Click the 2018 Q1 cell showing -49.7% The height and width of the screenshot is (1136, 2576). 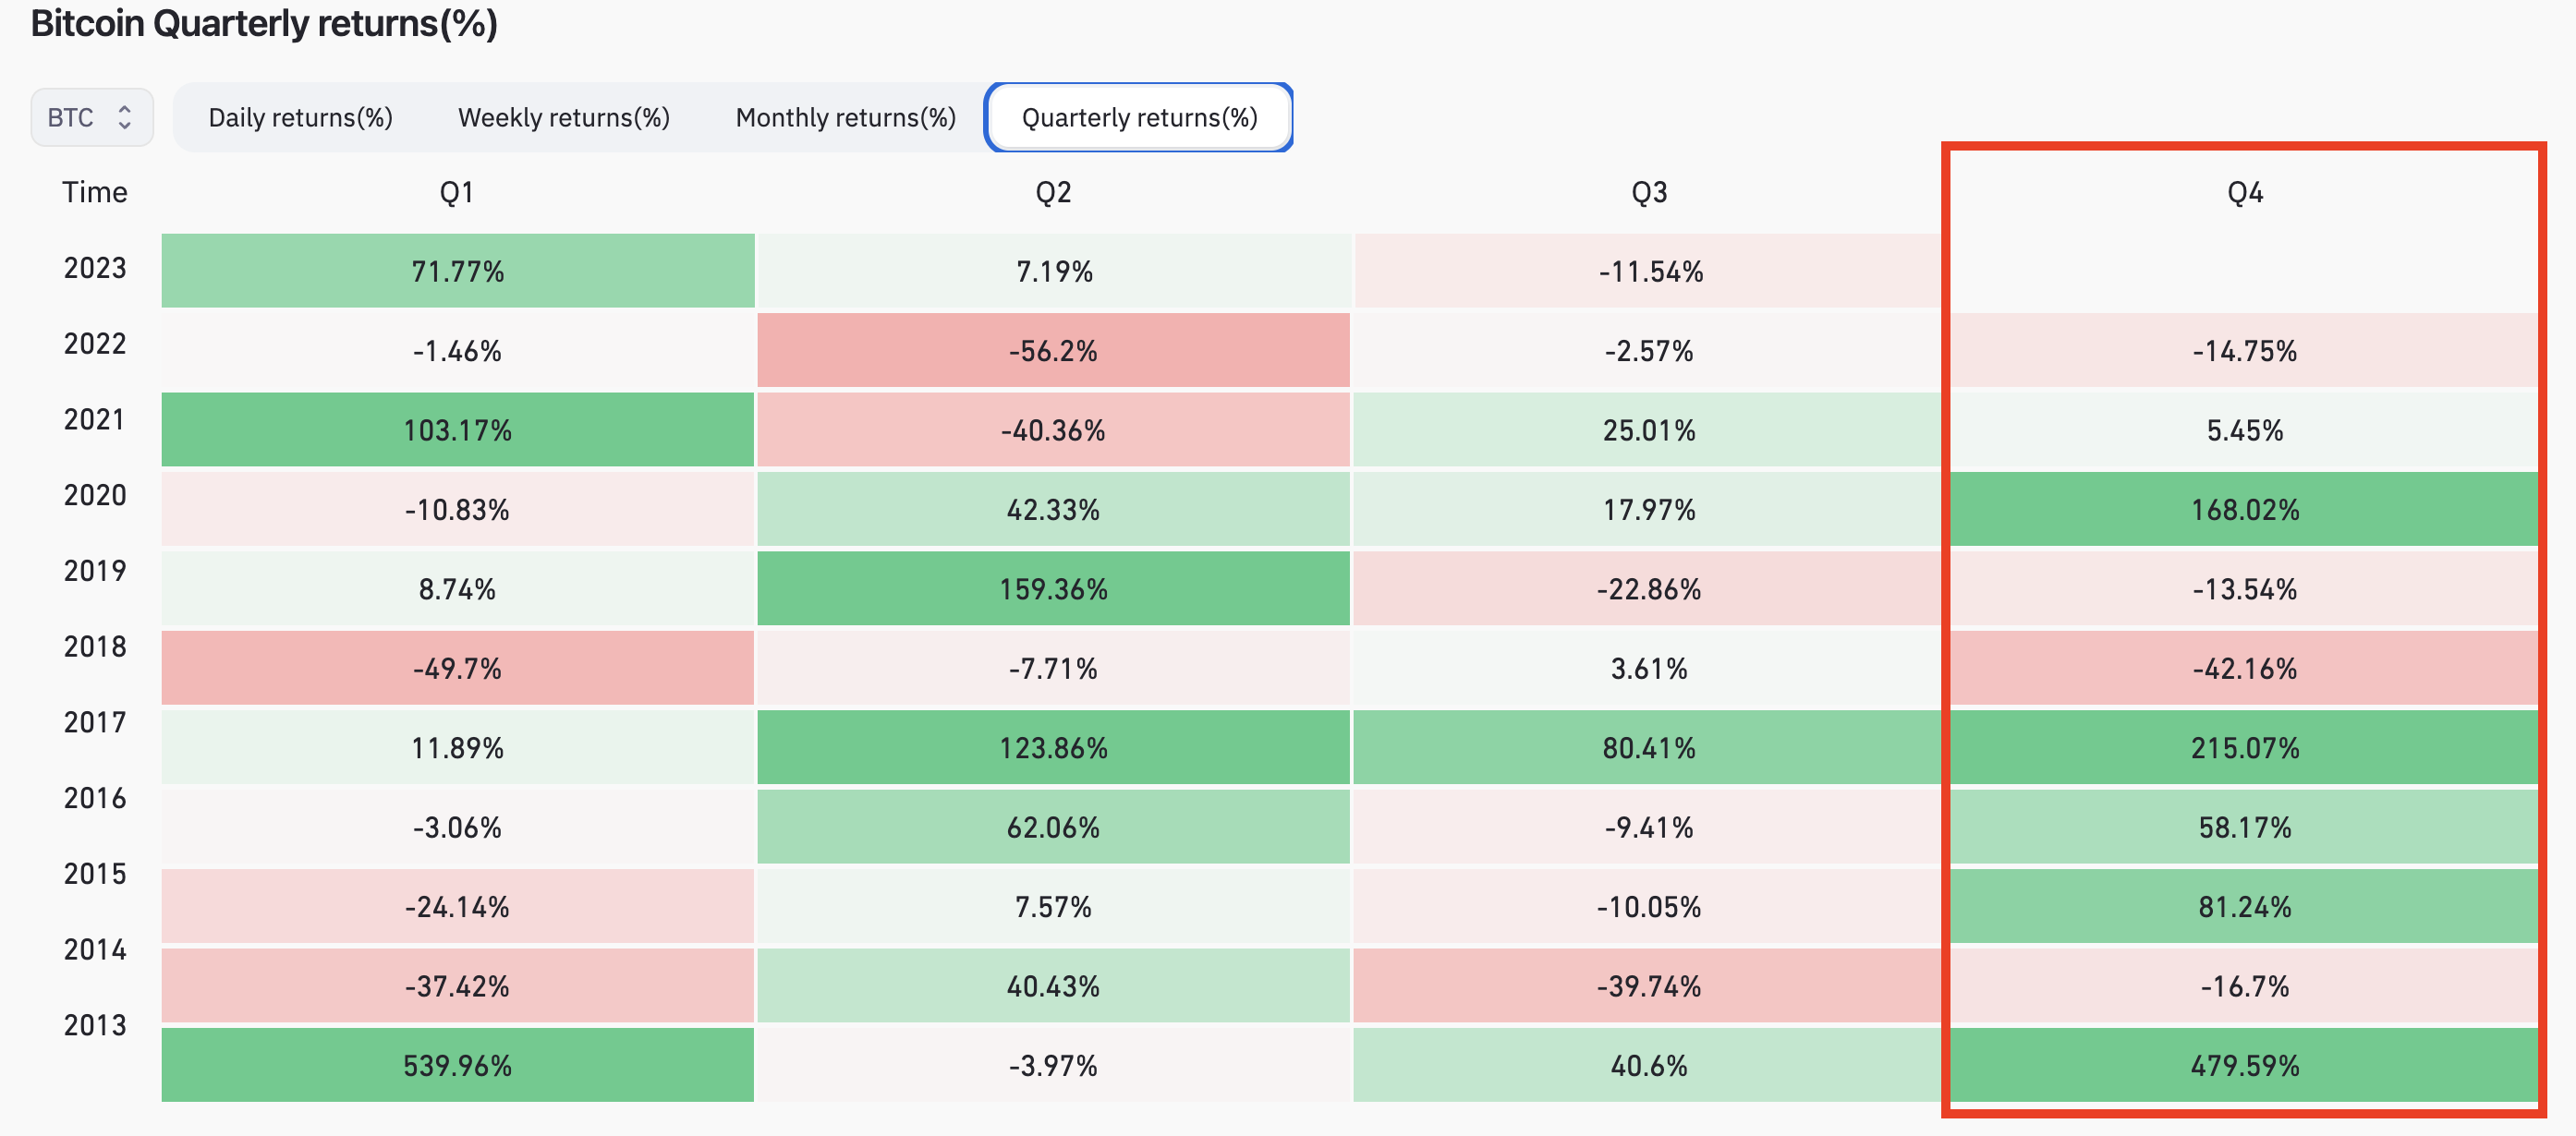457,668
